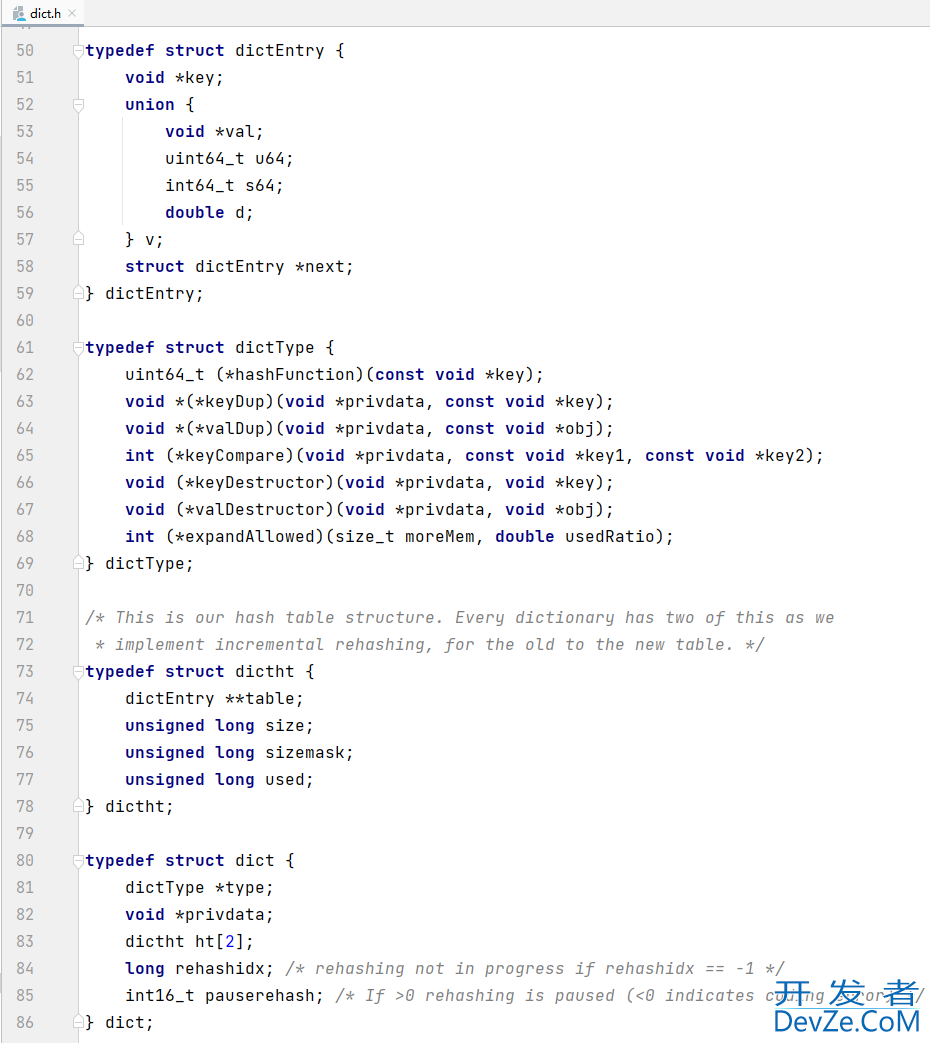Click the 'sizemask' field

pos(305,752)
